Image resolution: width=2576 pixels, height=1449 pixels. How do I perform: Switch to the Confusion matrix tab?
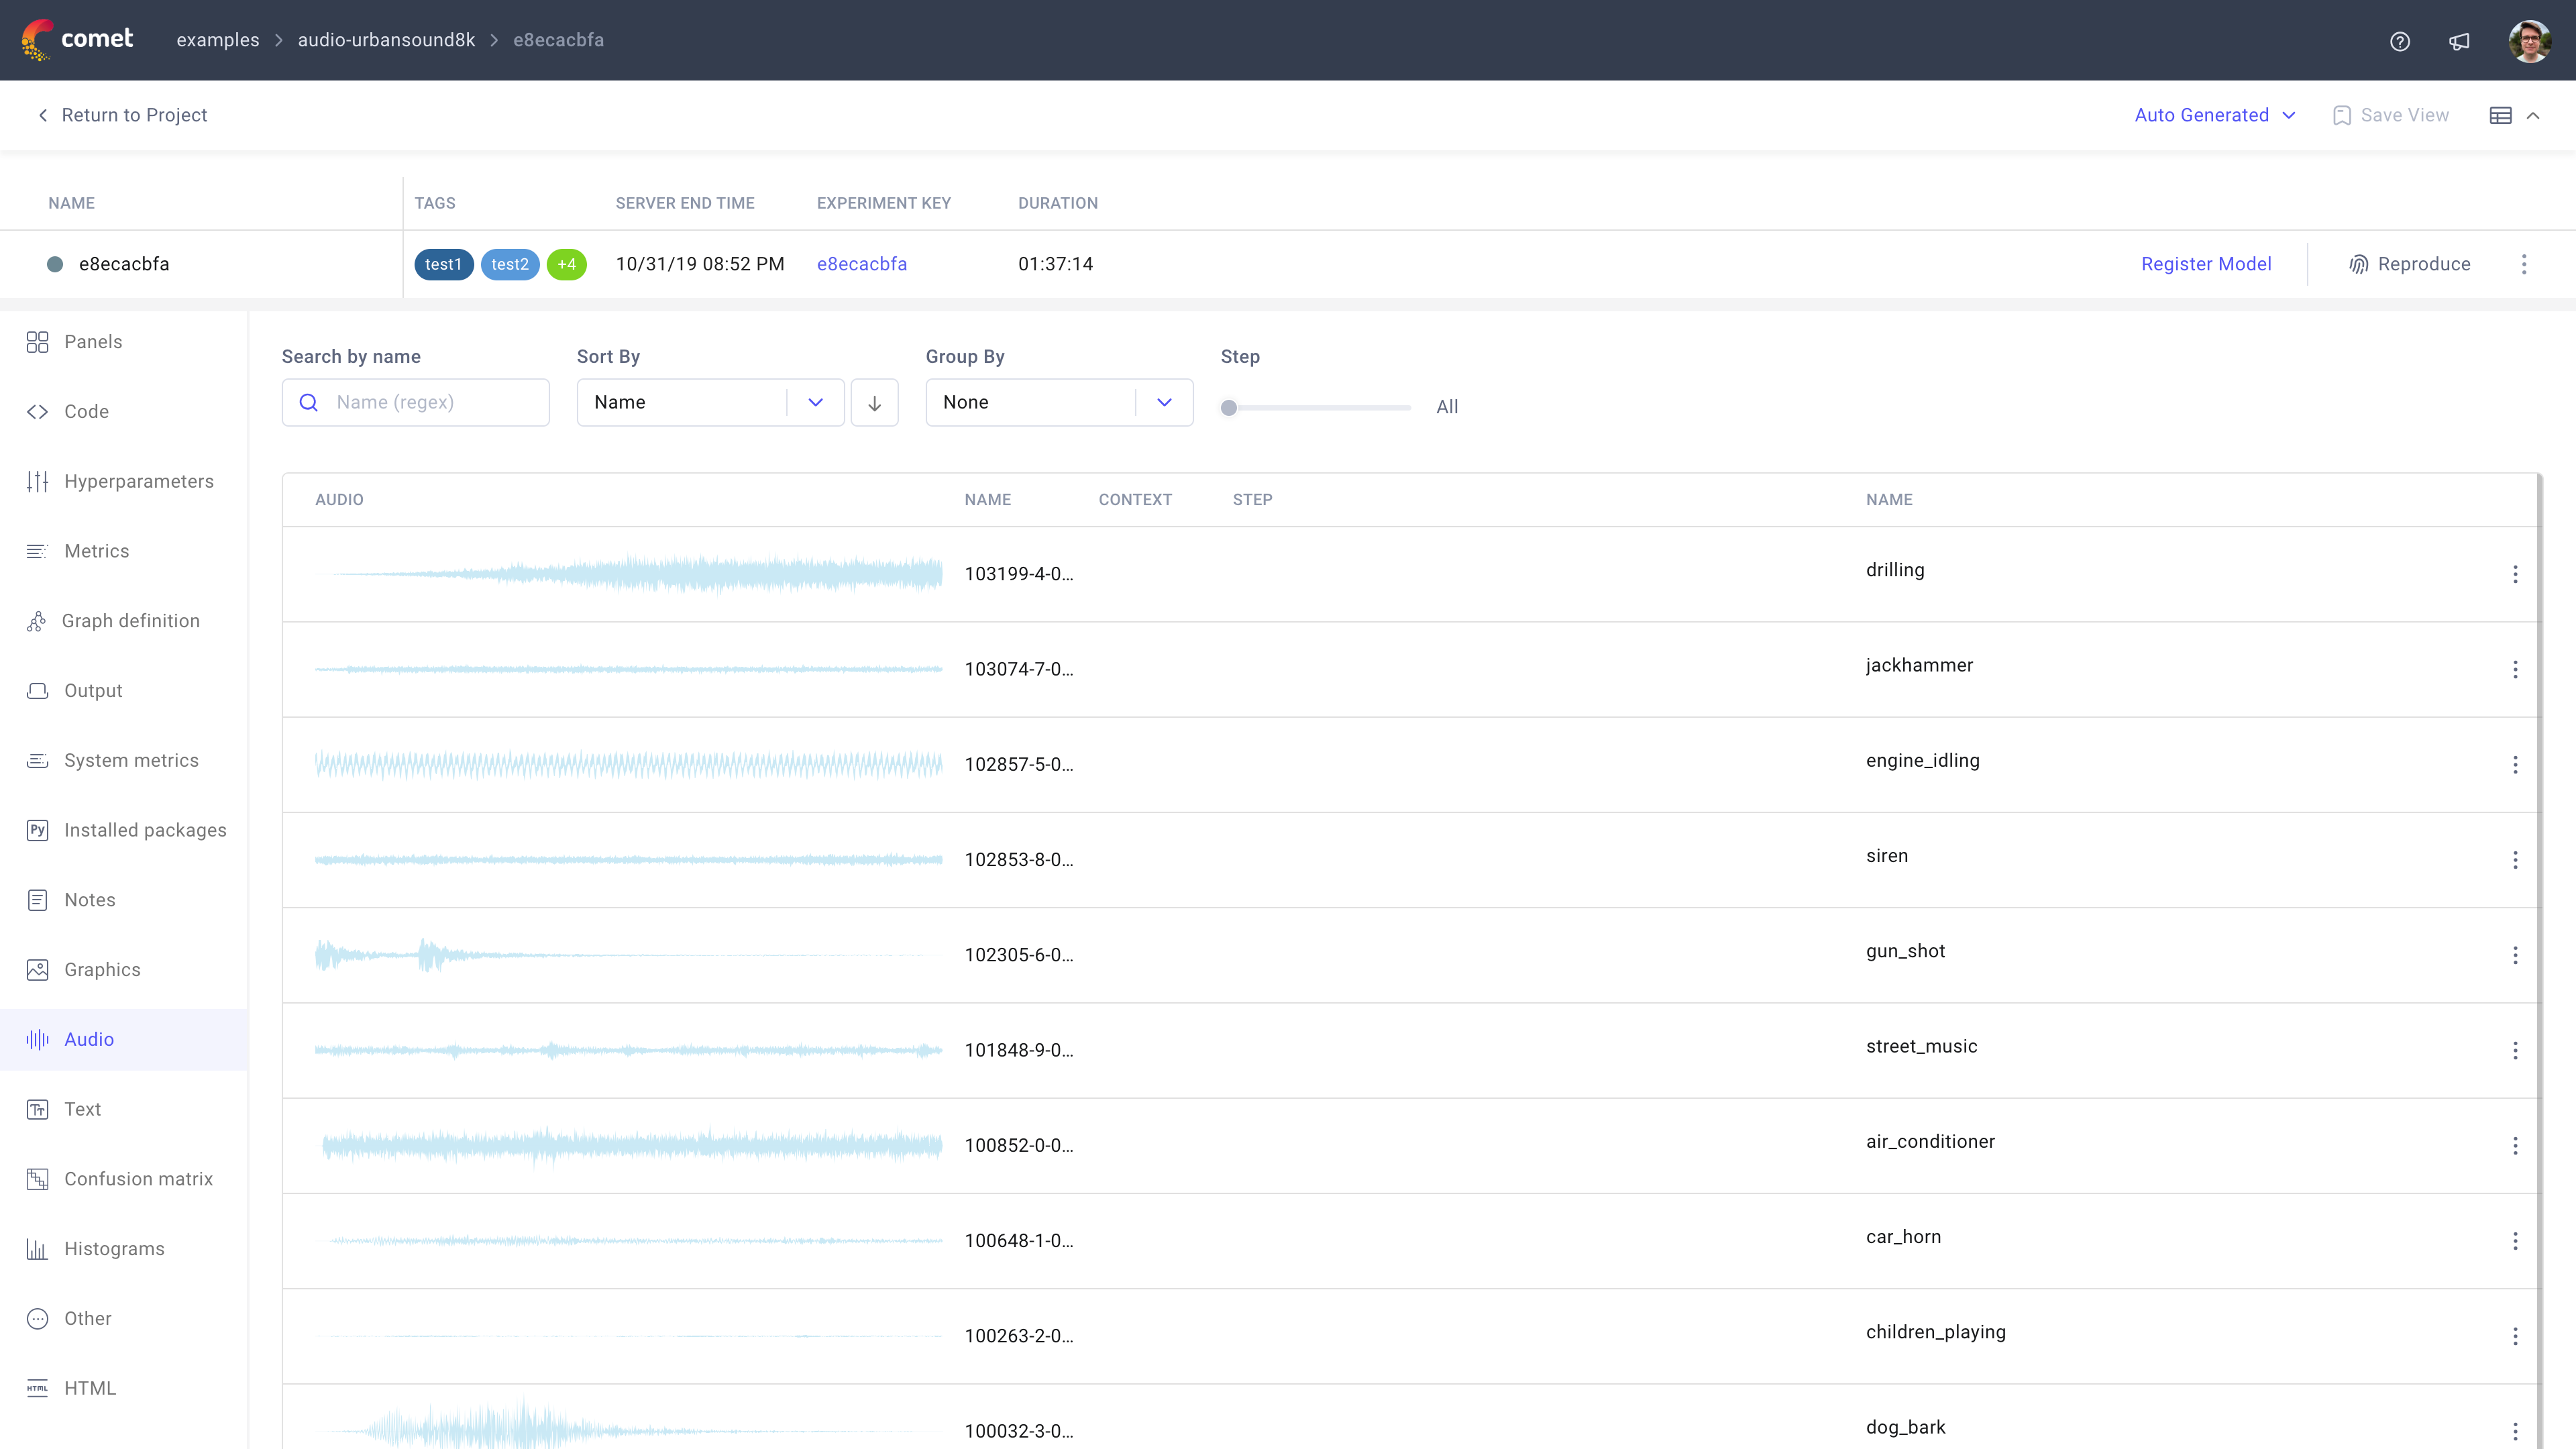(x=138, y=1179)
